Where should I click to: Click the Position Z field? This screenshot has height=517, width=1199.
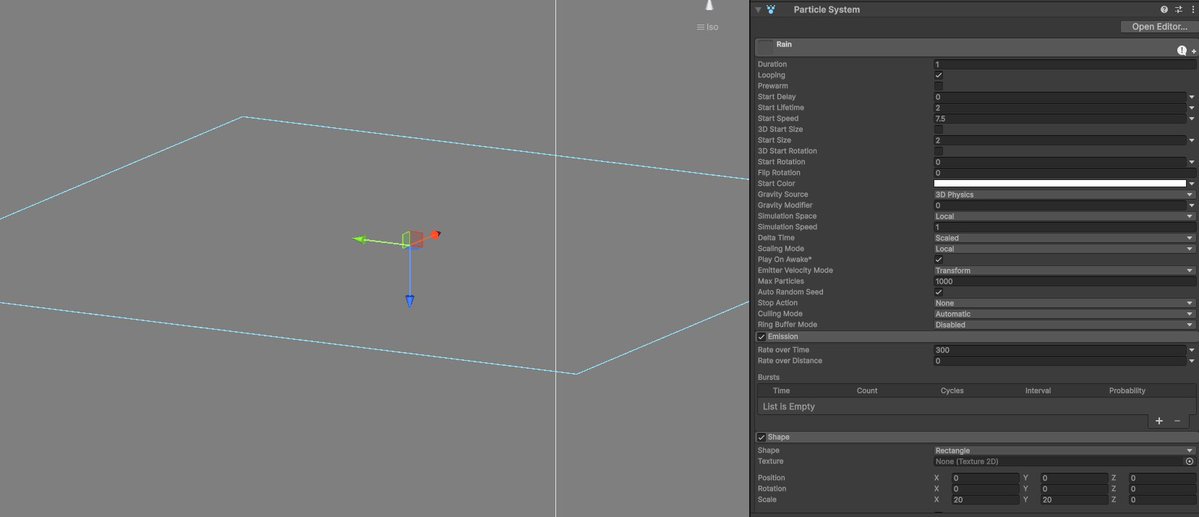[1162, 478]
